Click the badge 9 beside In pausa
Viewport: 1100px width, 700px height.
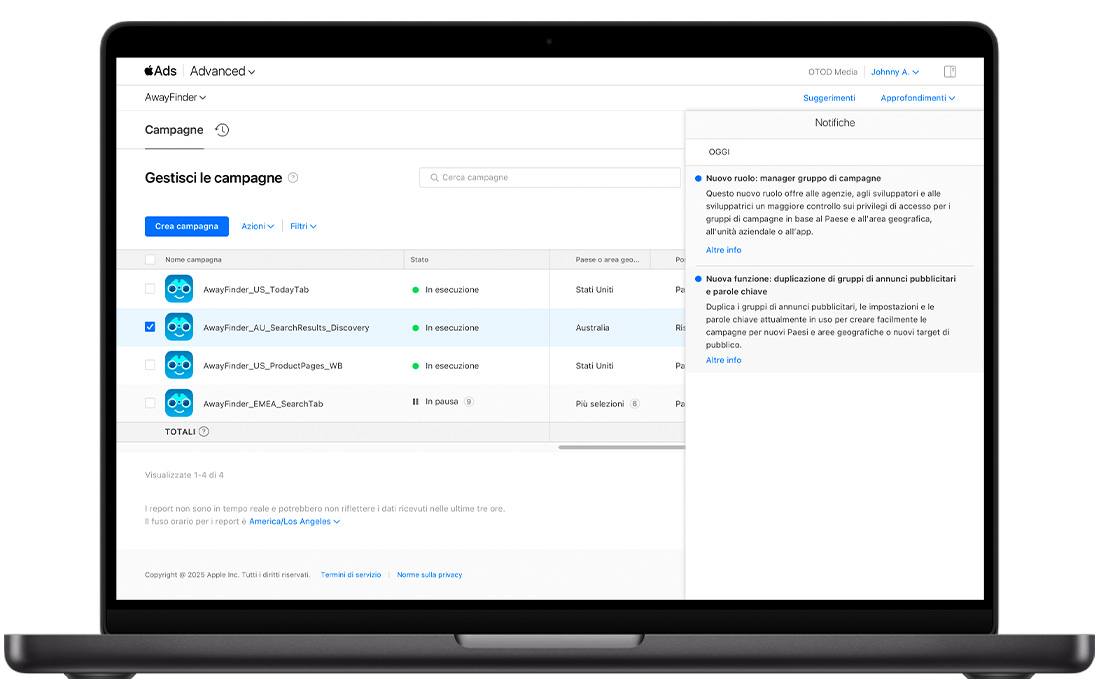(468, 402)
